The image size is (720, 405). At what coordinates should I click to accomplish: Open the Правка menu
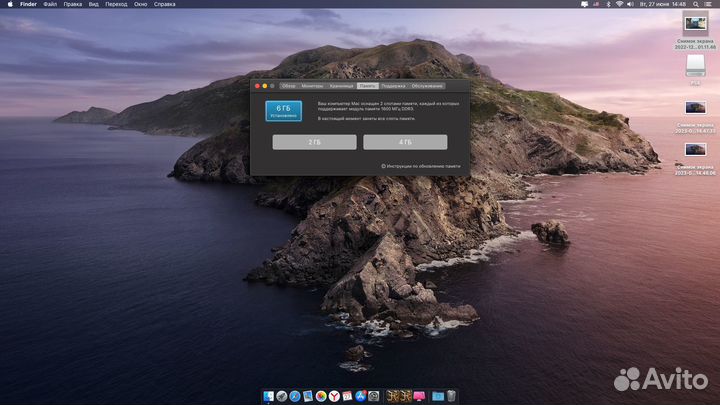point(73,4)
